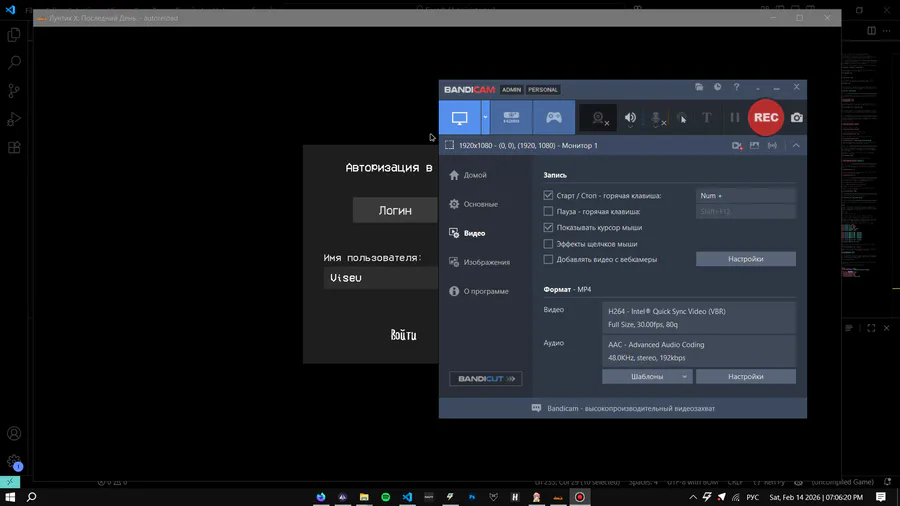Toggle Показывать курсор мыши checkbox
Screen dimensions: 900x506
point(548,228)
